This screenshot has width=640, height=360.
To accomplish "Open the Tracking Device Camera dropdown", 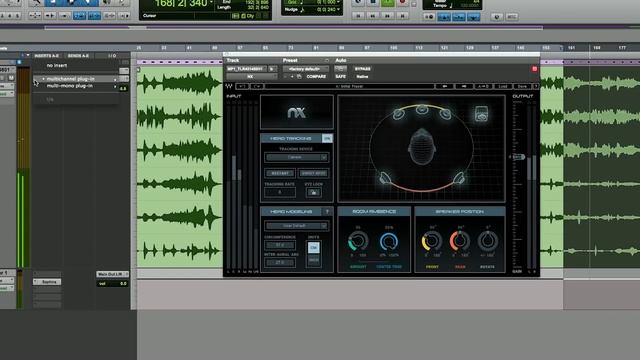I will click(296, 157).
